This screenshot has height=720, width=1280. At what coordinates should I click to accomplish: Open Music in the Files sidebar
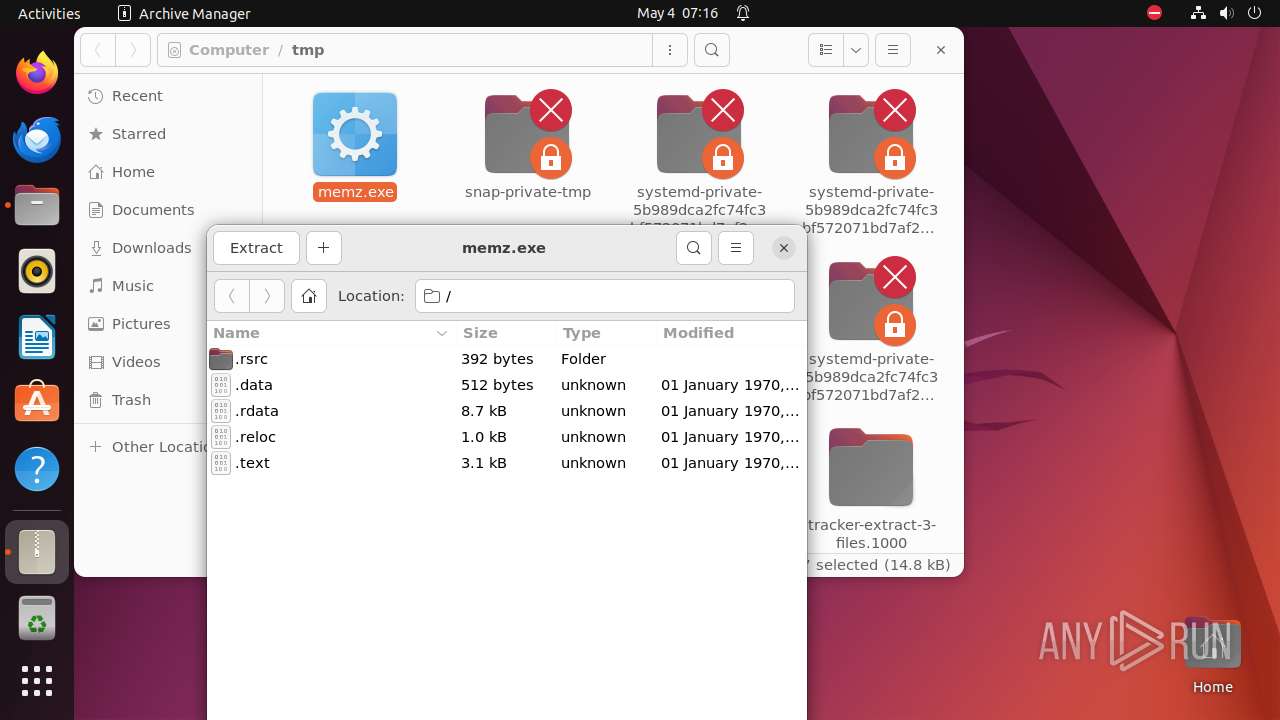(x=138, y=286)
